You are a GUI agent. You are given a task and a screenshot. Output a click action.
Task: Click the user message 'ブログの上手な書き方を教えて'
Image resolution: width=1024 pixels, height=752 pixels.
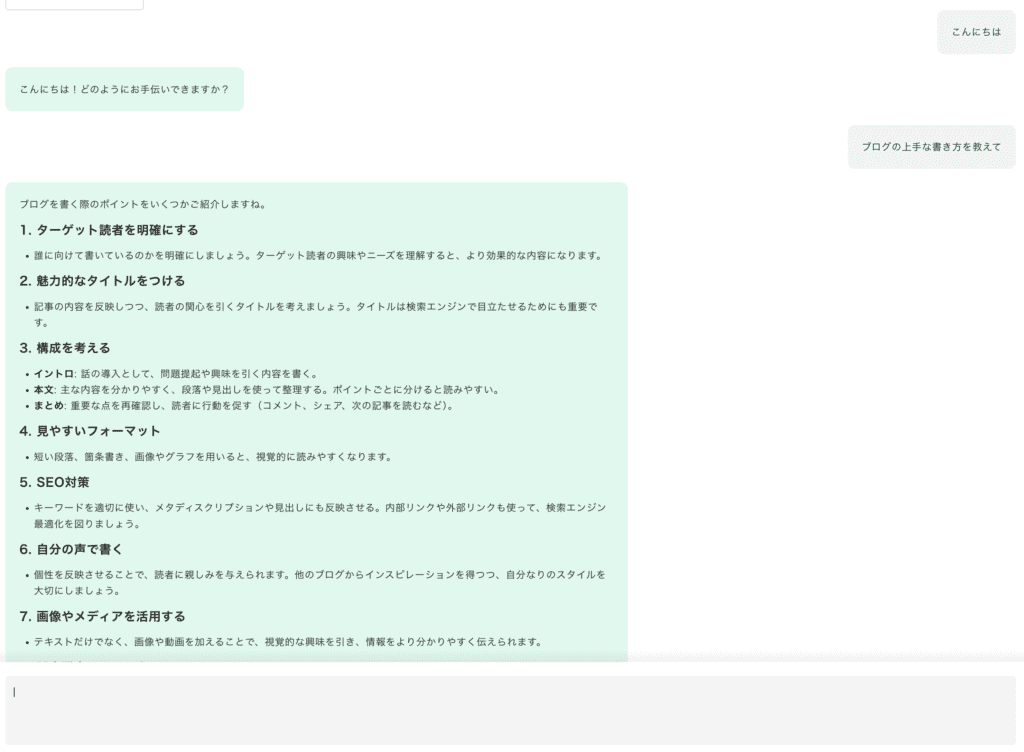(x=931, y=147)
